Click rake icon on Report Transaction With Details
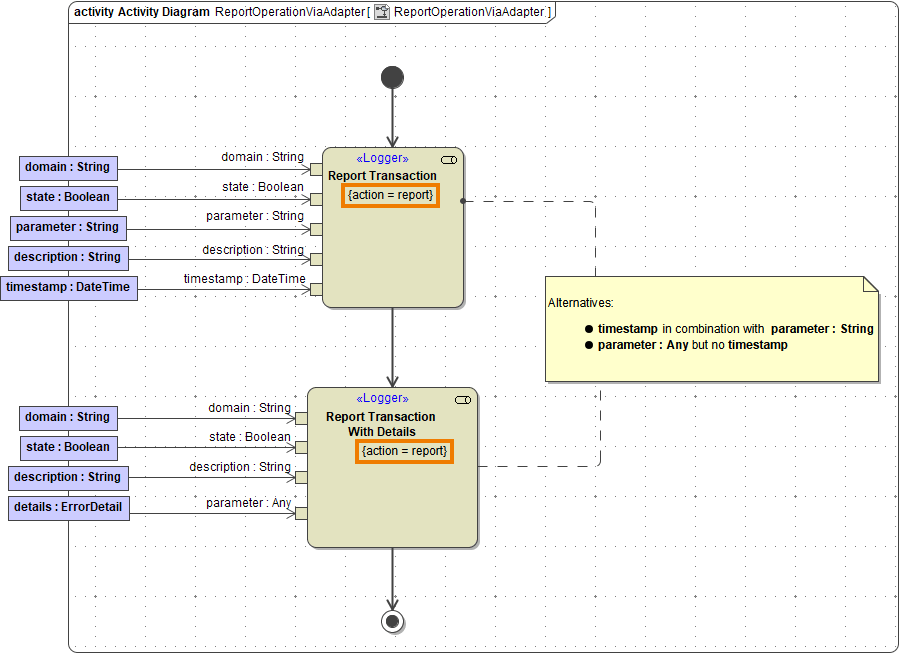The width and height of the screenshot is (900, 654). tap(462, 400)
